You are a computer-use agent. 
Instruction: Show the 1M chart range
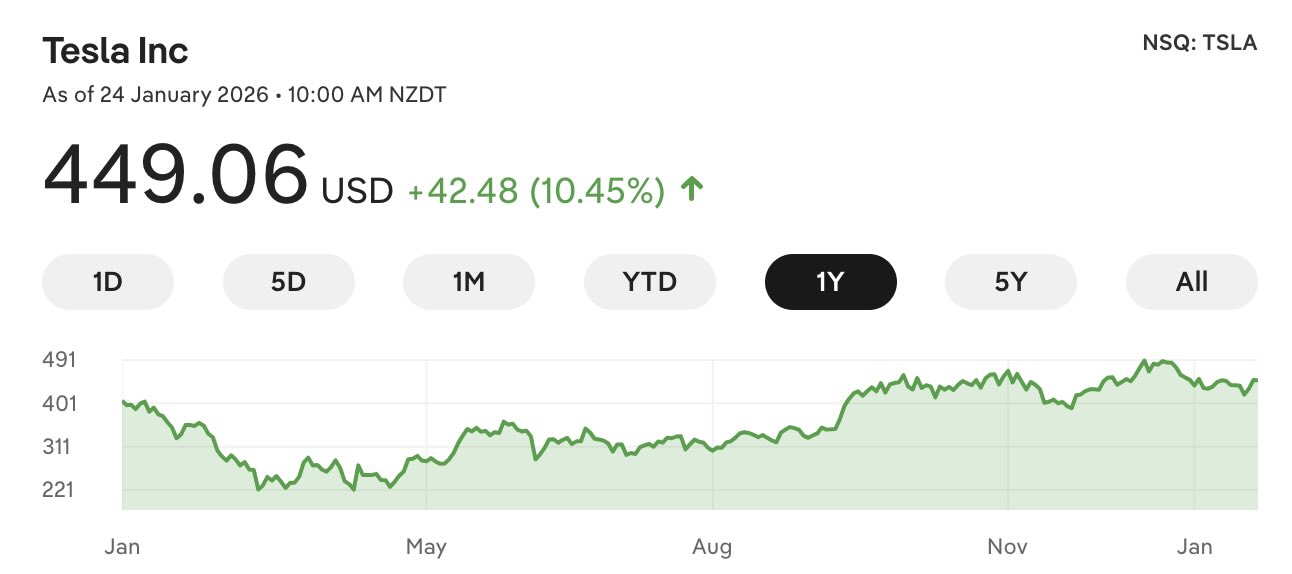tap(468, 282)
